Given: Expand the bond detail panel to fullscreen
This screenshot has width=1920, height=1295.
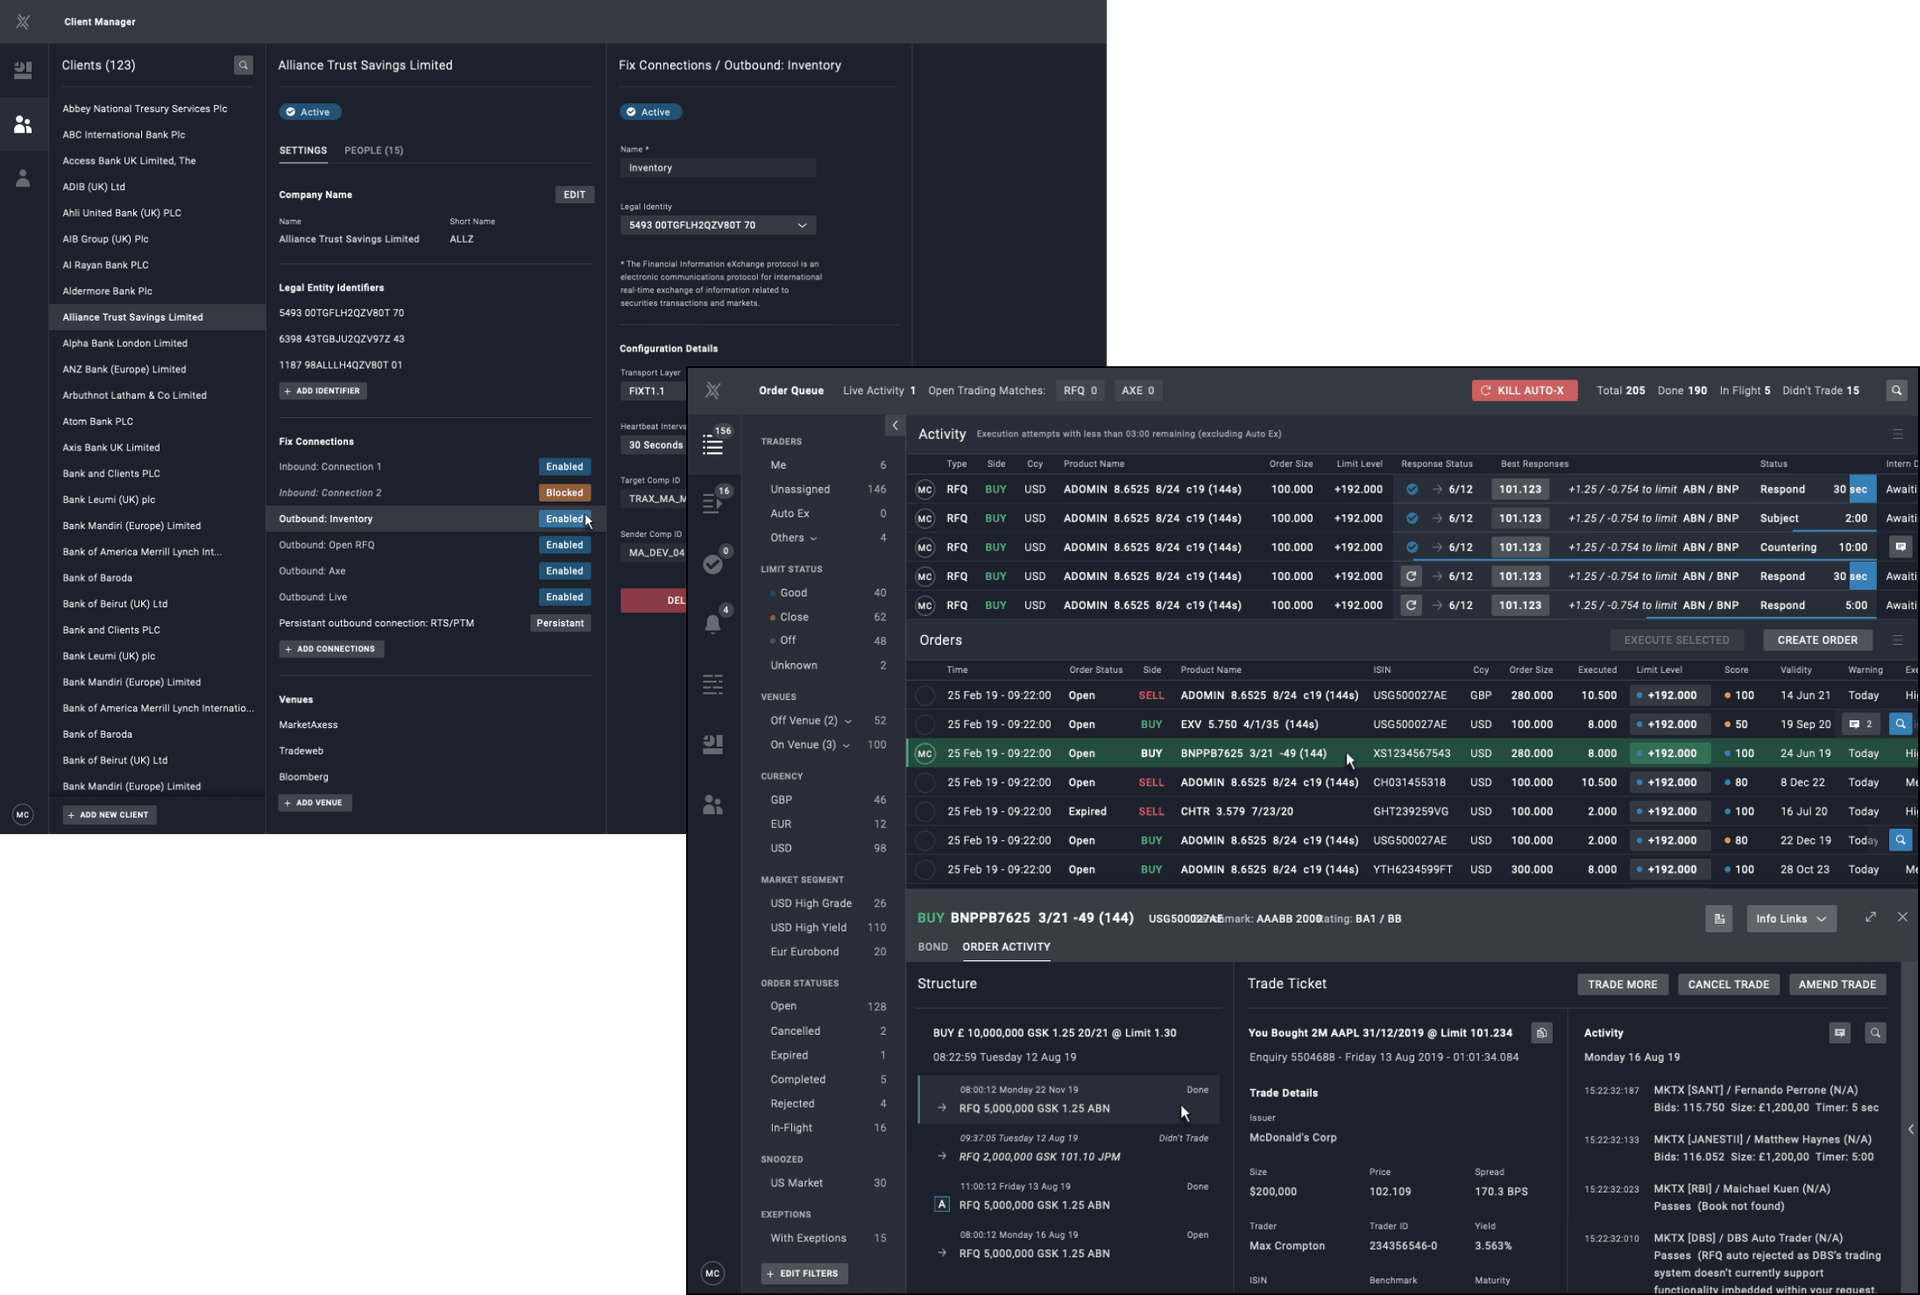Looking at the screenshot, I should click(1870, 917).
